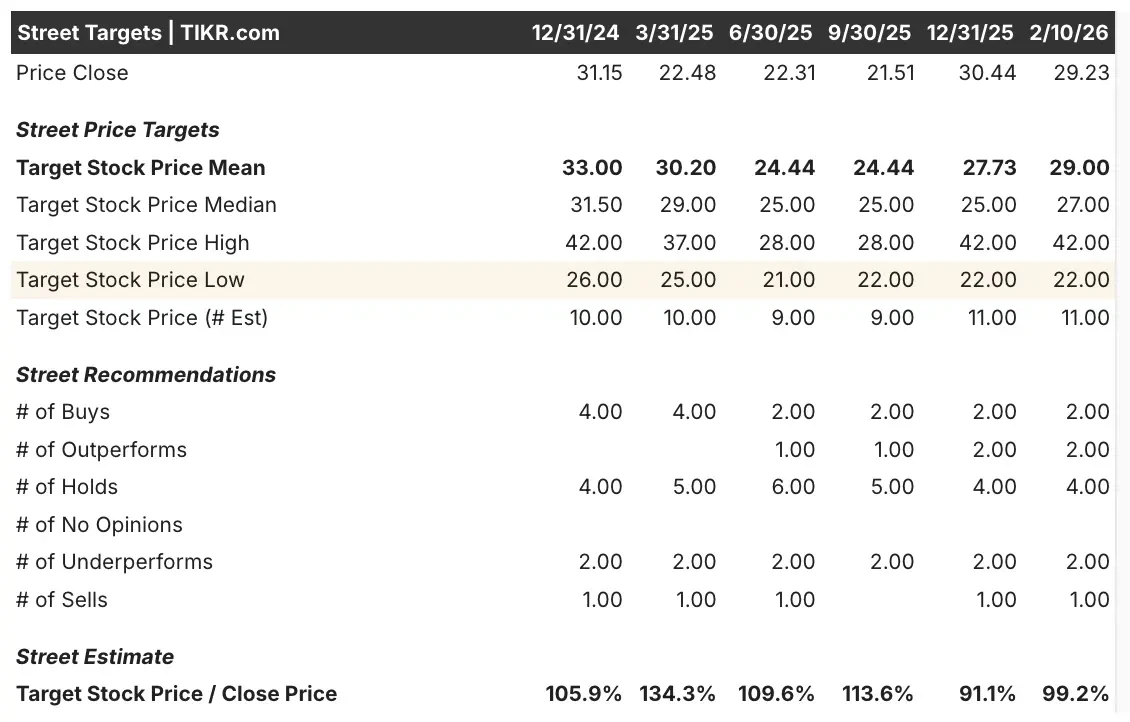The image size is (1130, 722).
Task: Select the Target Stock Price Mean row label
Action: (141, 167)
